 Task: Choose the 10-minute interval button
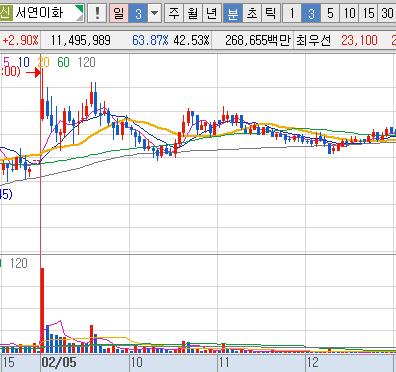(349, 13)
